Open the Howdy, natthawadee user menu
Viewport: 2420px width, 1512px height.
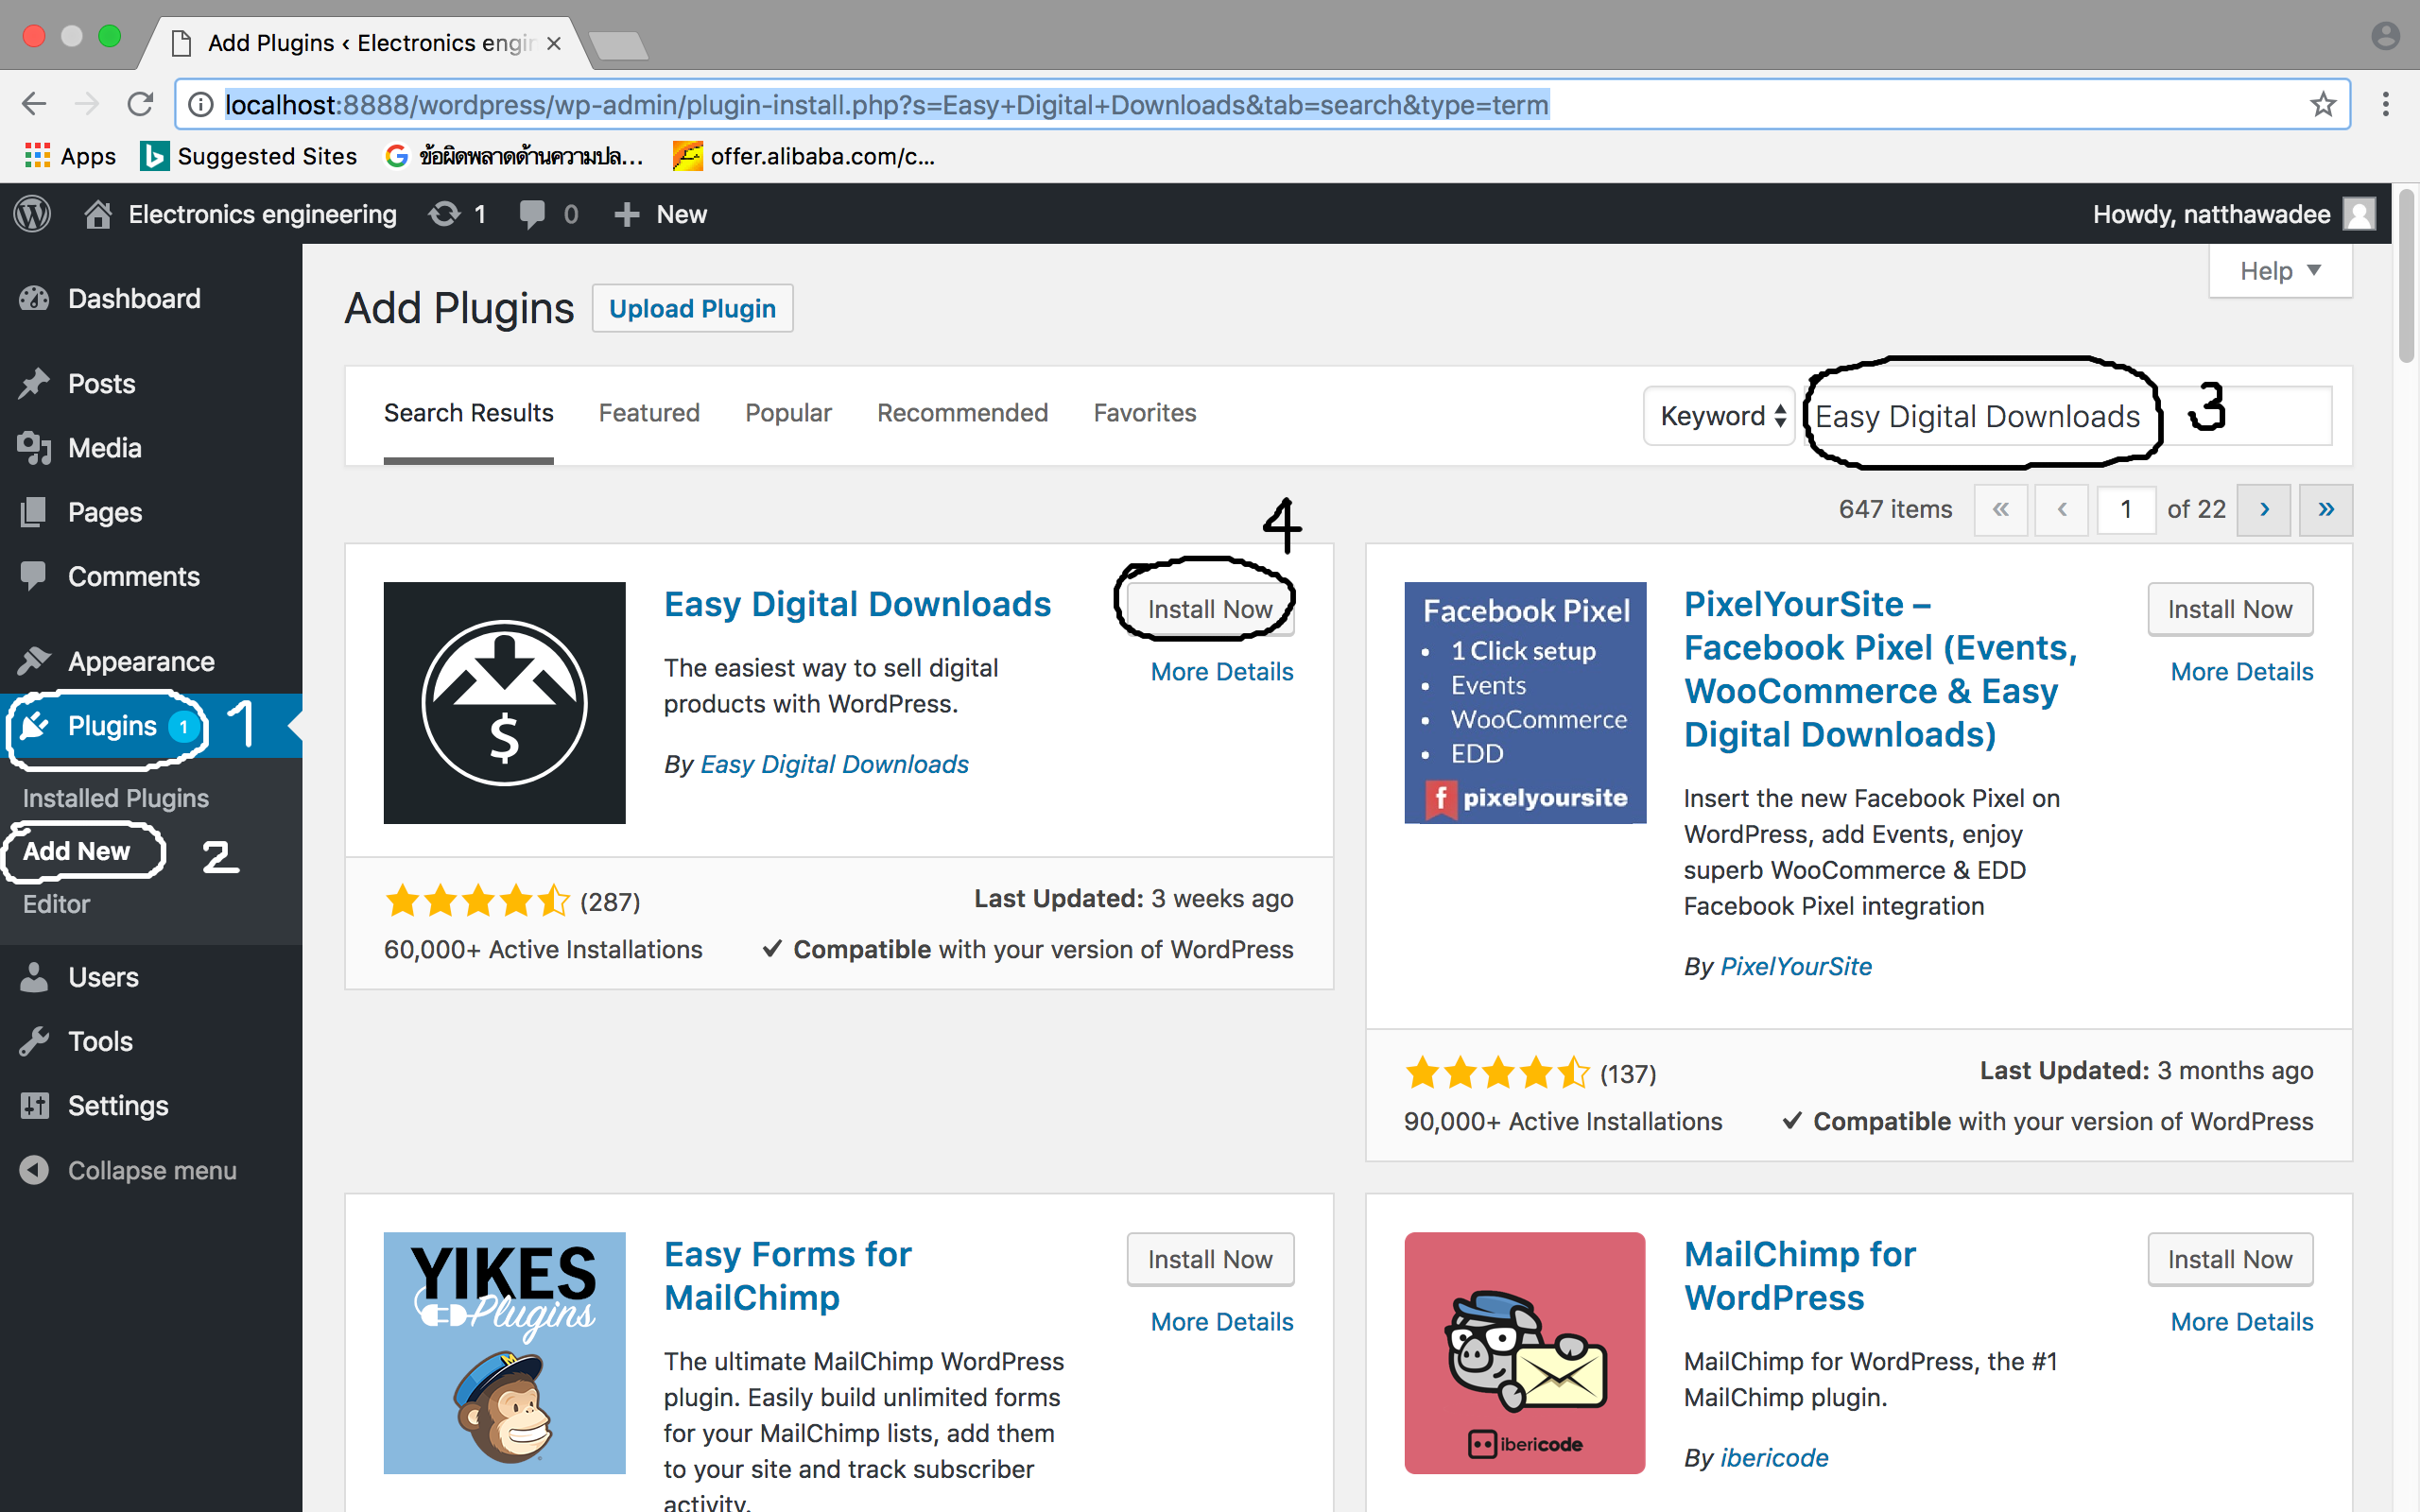pyautogui.click(x=2233, y=214)
